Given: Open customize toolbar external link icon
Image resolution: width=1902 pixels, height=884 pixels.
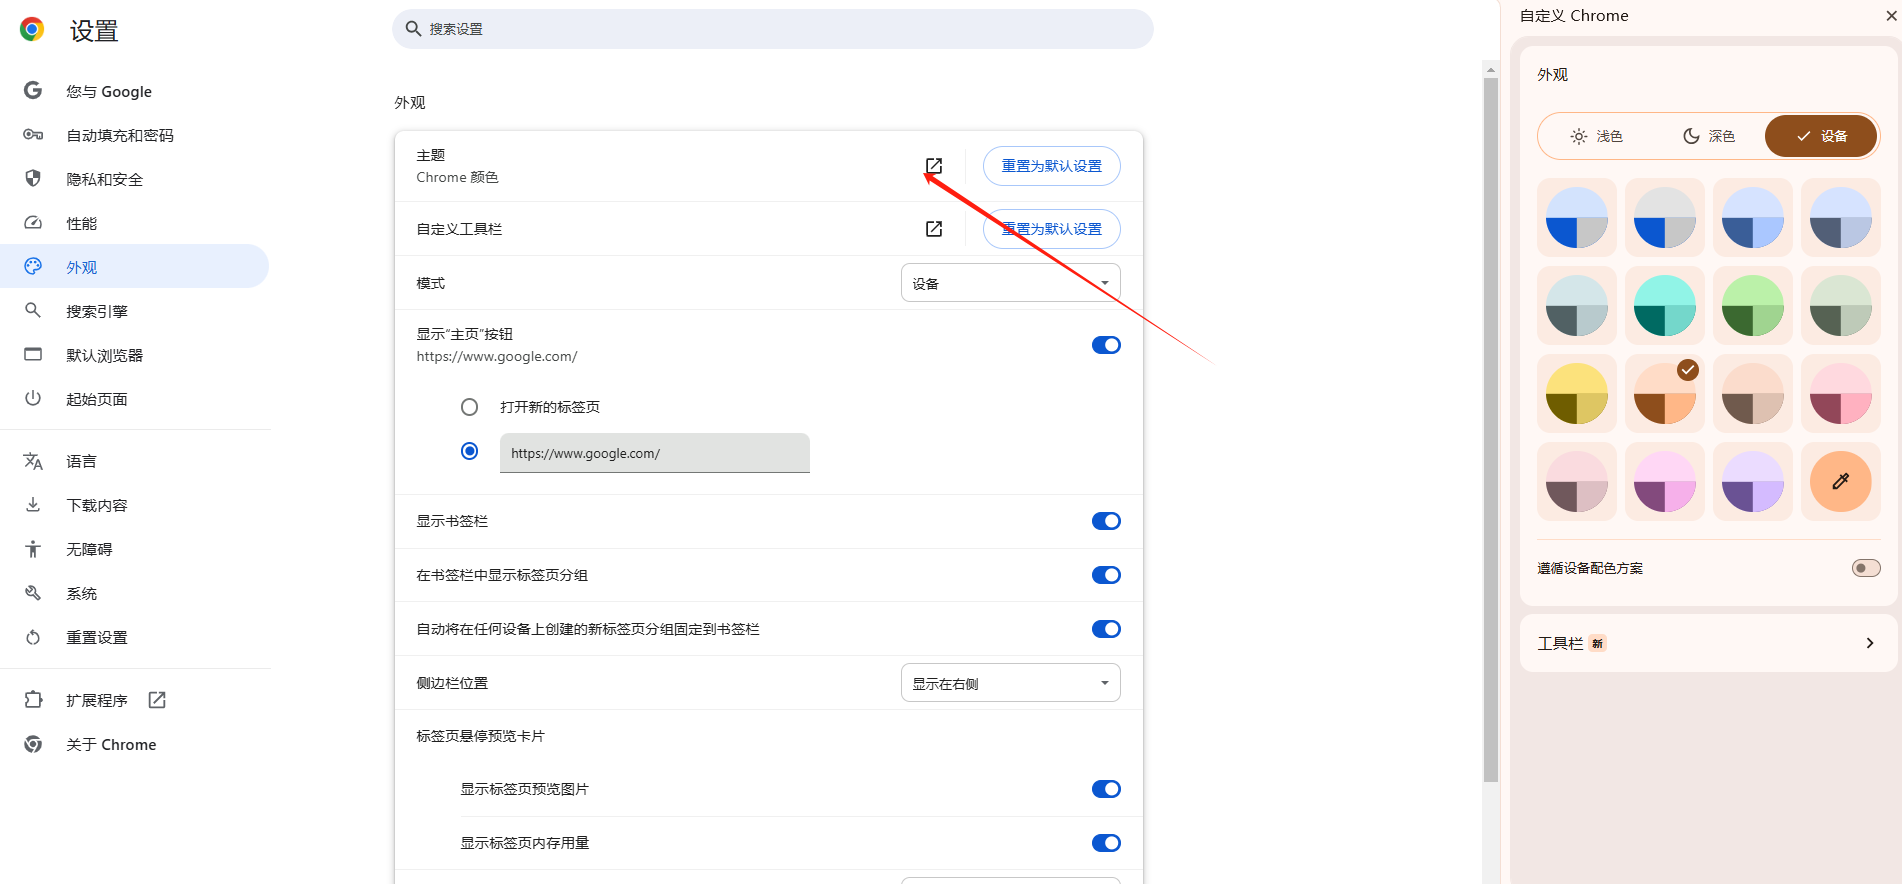Looking at the screenshot, I should coord(934,229).
